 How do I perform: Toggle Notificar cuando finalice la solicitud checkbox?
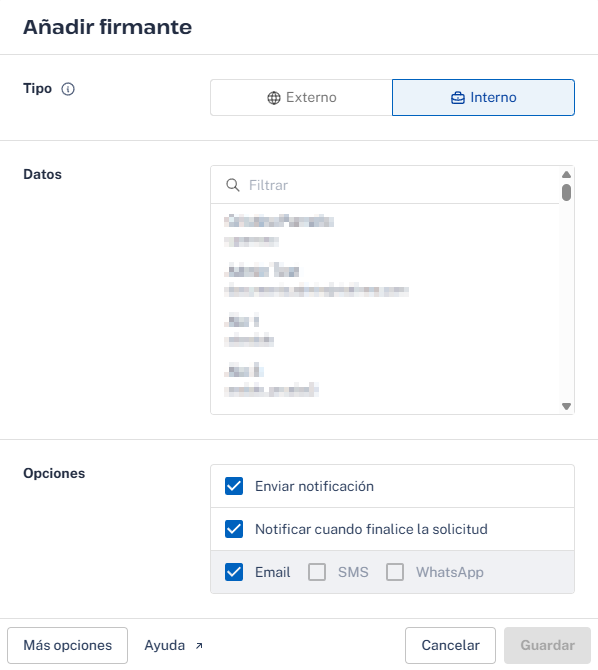[234, 529]
